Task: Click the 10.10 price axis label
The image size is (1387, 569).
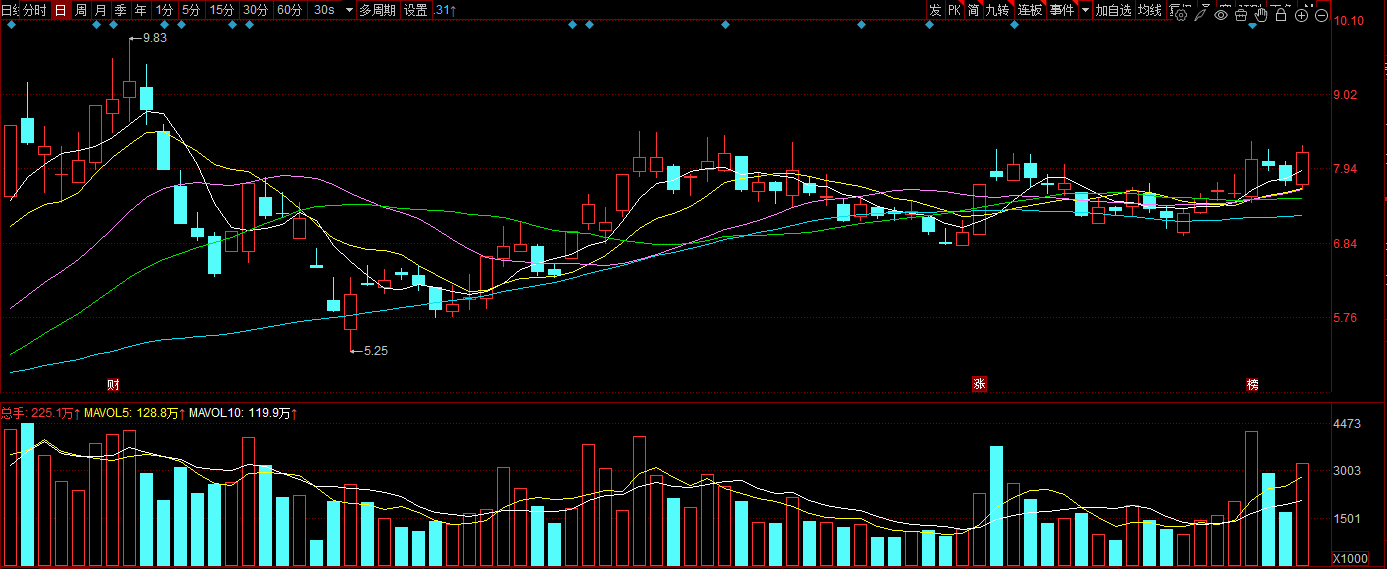Action: click(x=1349, y=21)
